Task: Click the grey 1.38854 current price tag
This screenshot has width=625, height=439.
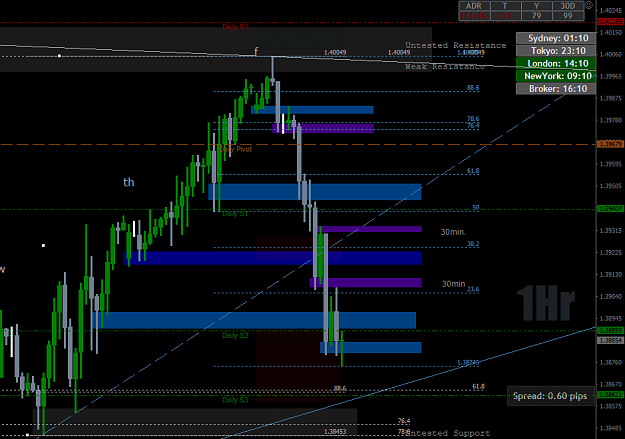Action: [x=611, y=340]
